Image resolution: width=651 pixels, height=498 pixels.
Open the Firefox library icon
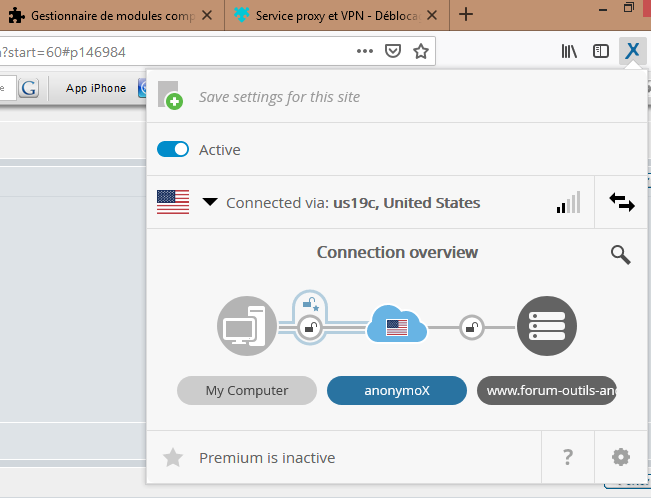(x=569, y=52)
